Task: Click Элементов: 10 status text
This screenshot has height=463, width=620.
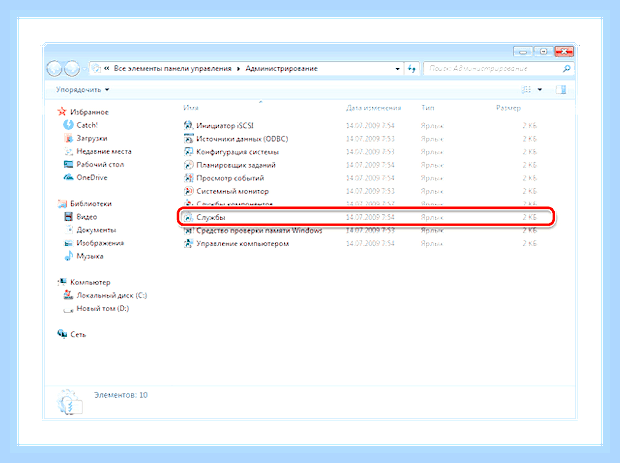Action: [121, 395]
